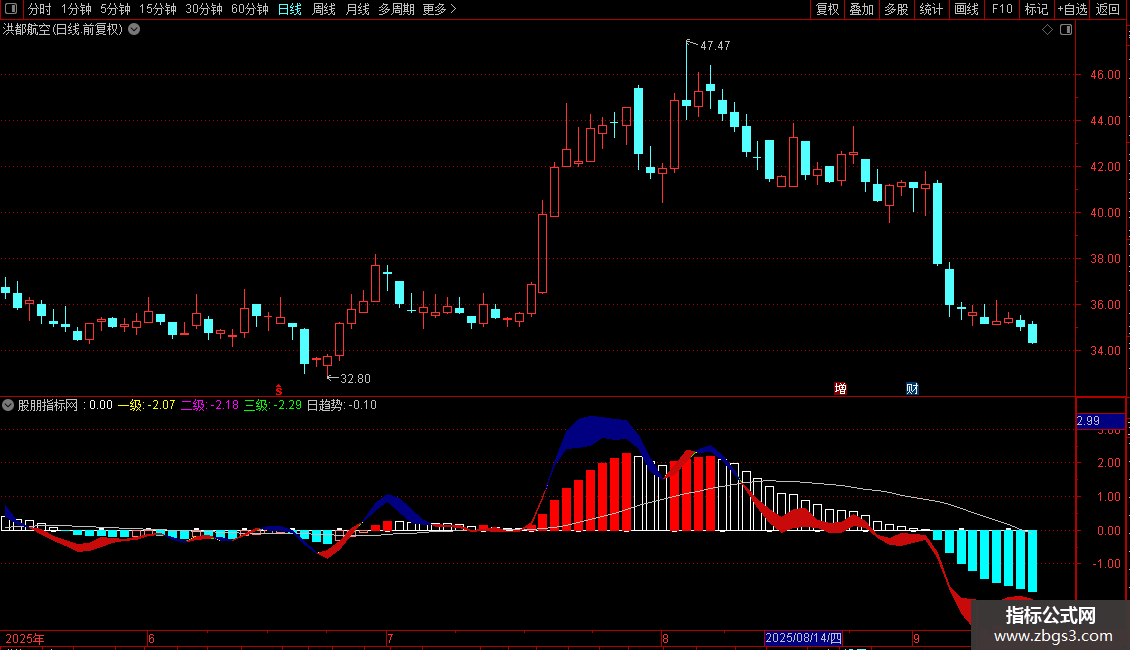The image size is (1130, 650).
Task: Click the 一级: -2.07 indicator value
Action: (146, 405)
